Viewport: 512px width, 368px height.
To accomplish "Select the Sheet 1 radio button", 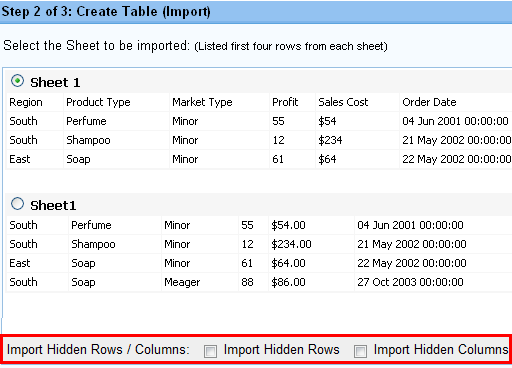I will 17,81.
